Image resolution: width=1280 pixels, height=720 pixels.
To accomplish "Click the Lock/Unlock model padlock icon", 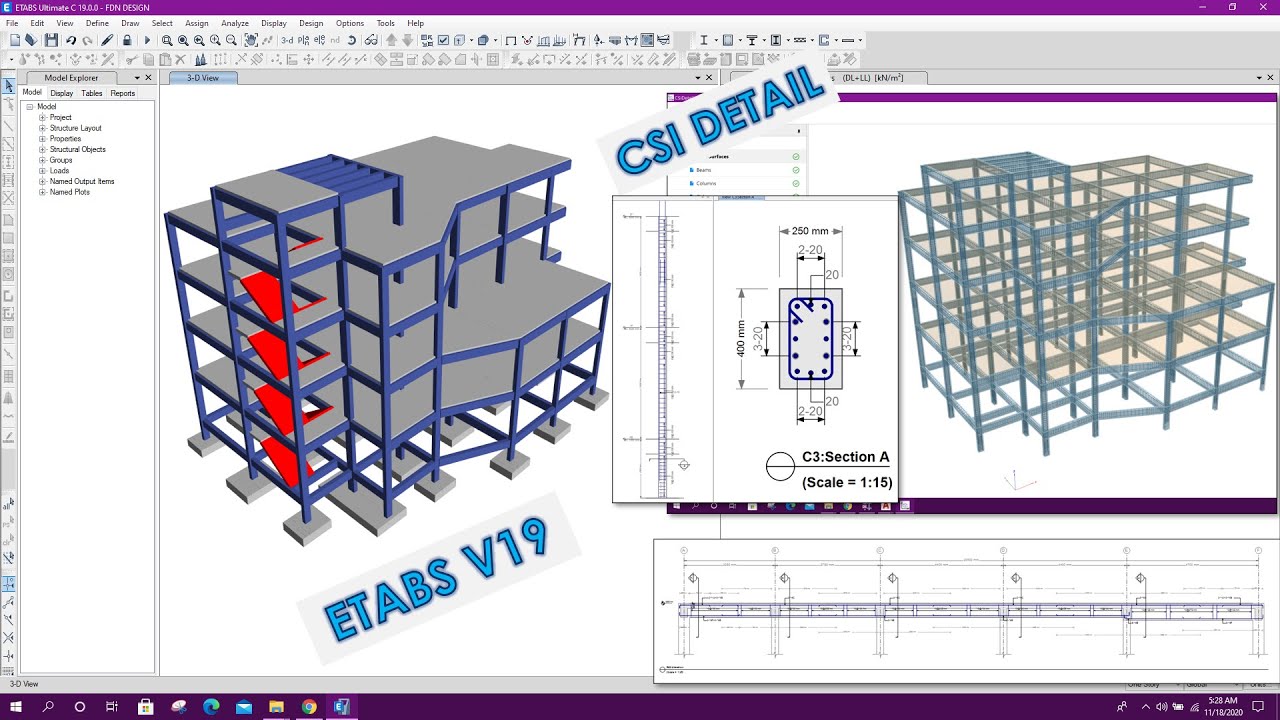I will [x=127, y=40].
